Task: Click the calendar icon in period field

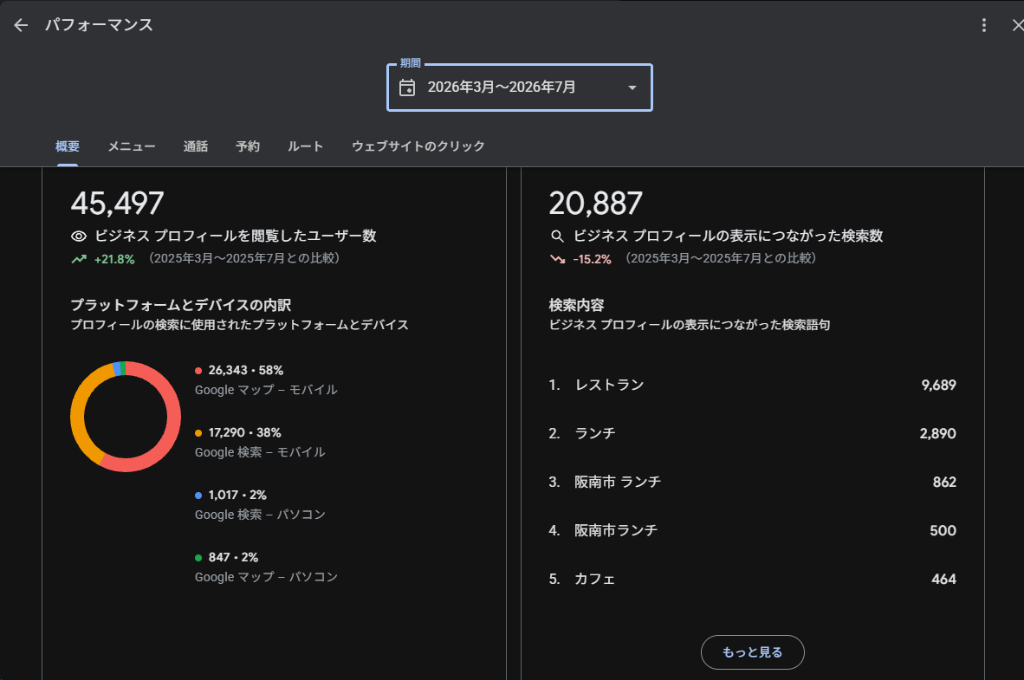Action: tap(407, 88)
